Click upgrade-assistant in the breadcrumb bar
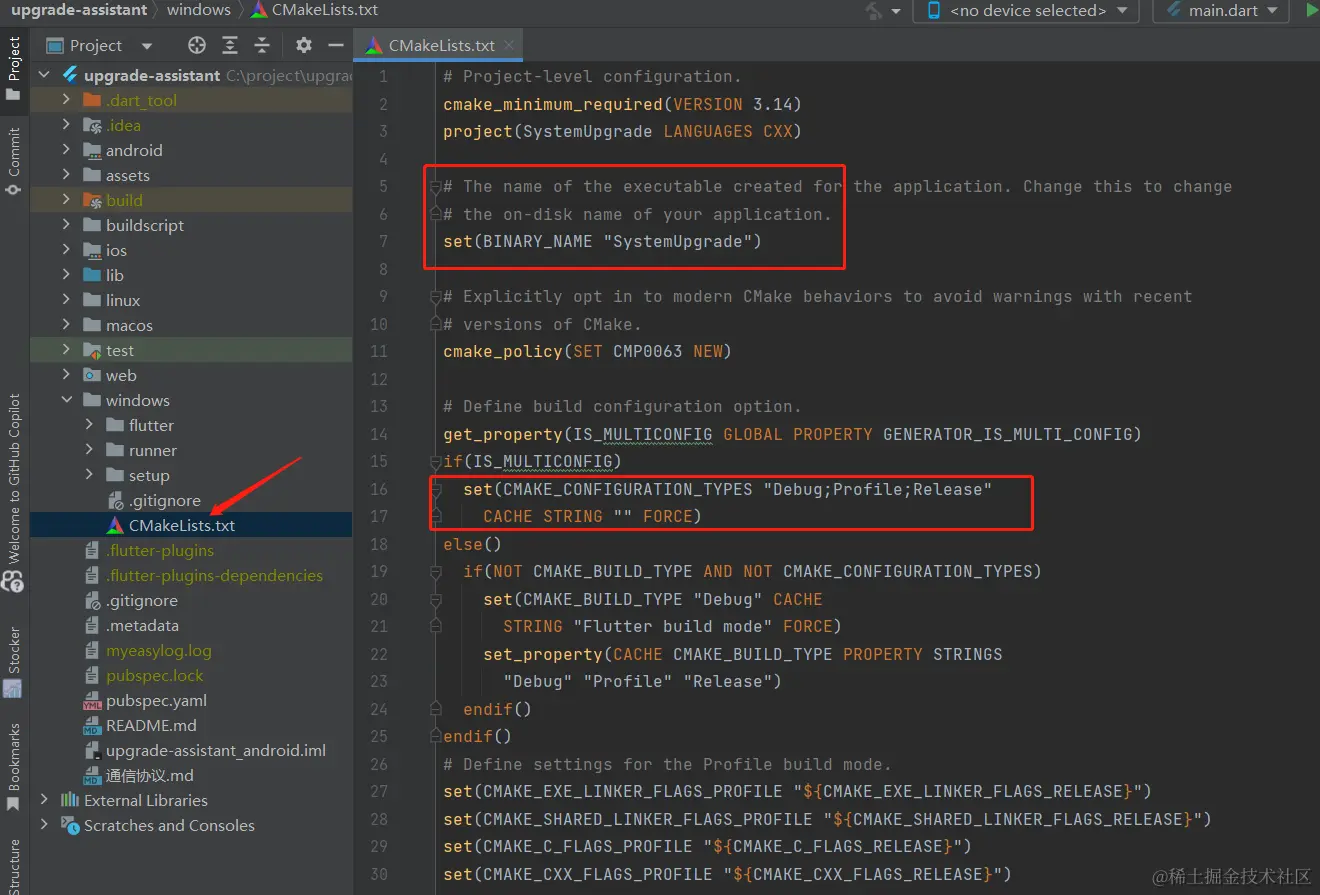The width and height of the screenshot is (1320, 895). [x=79, y=10]
